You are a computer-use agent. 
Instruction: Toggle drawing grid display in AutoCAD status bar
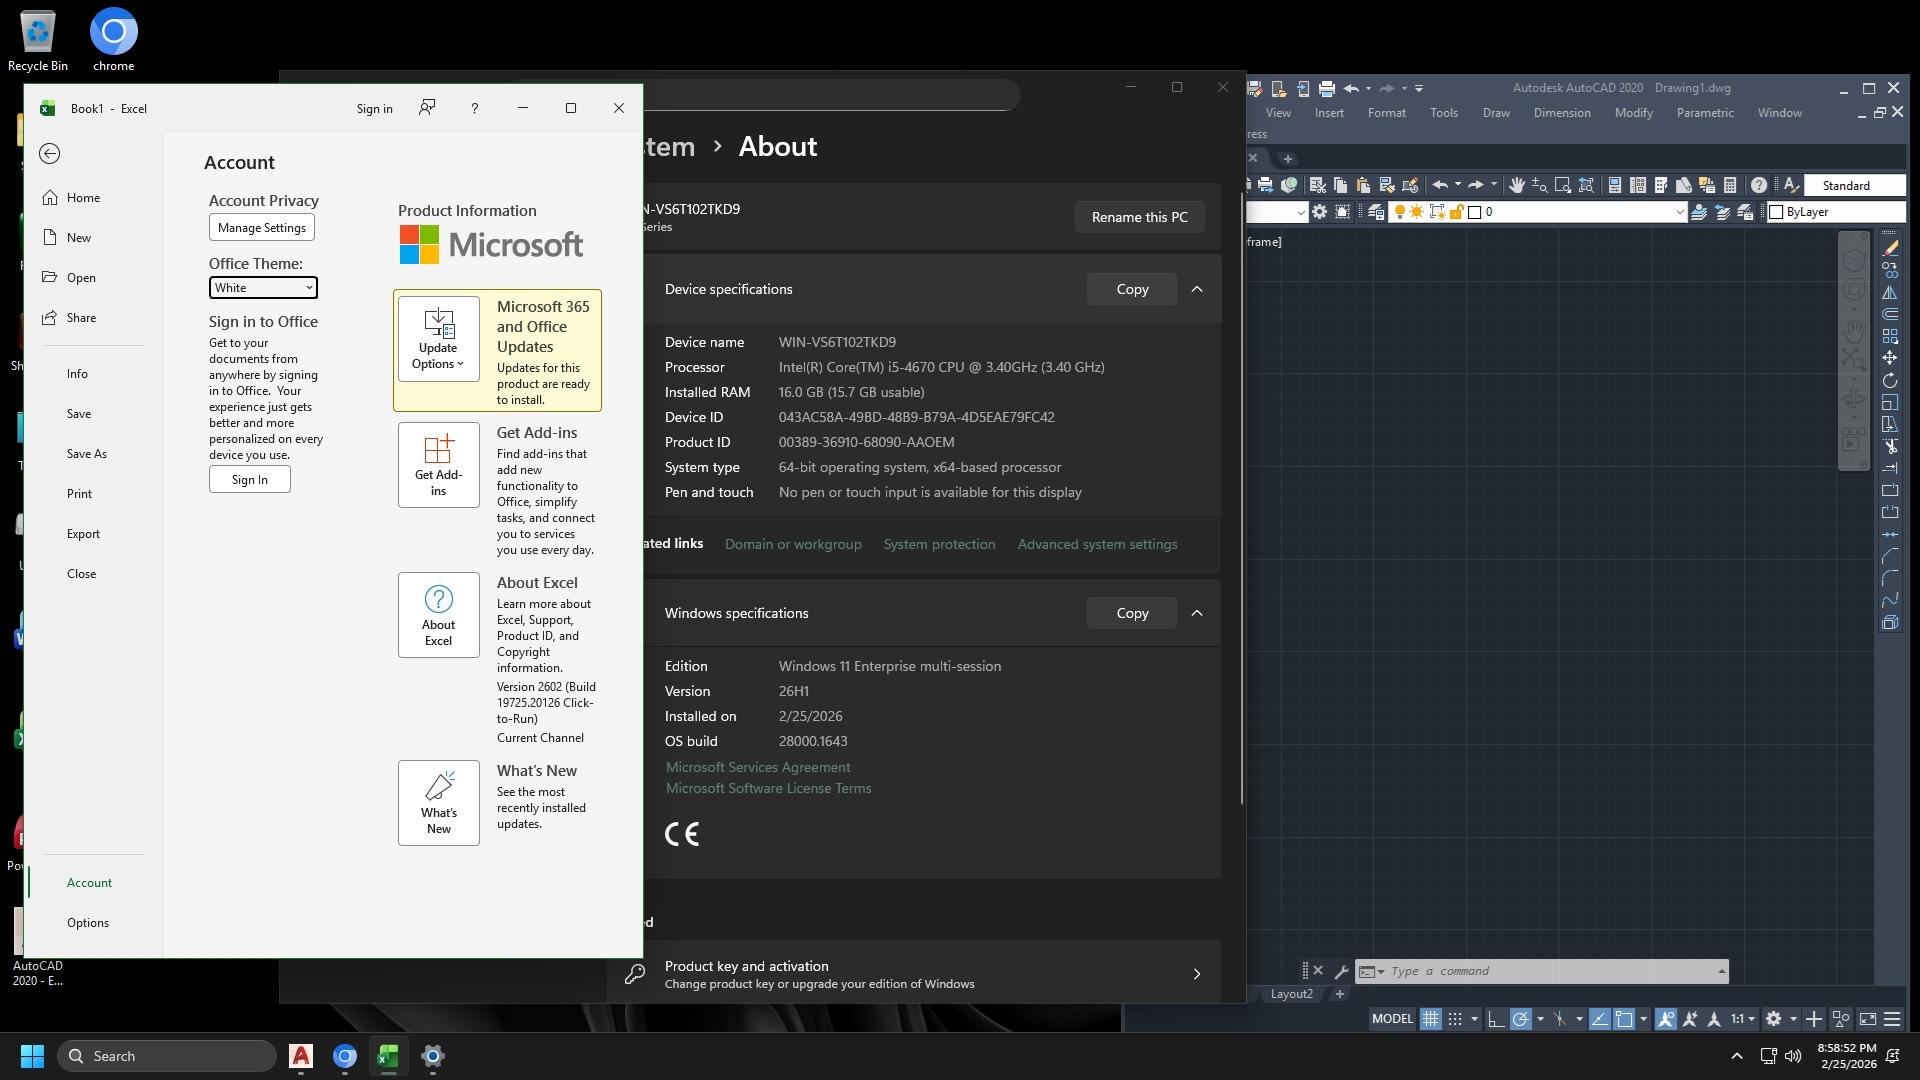pyautogui.click(x=1430, y=1019)
